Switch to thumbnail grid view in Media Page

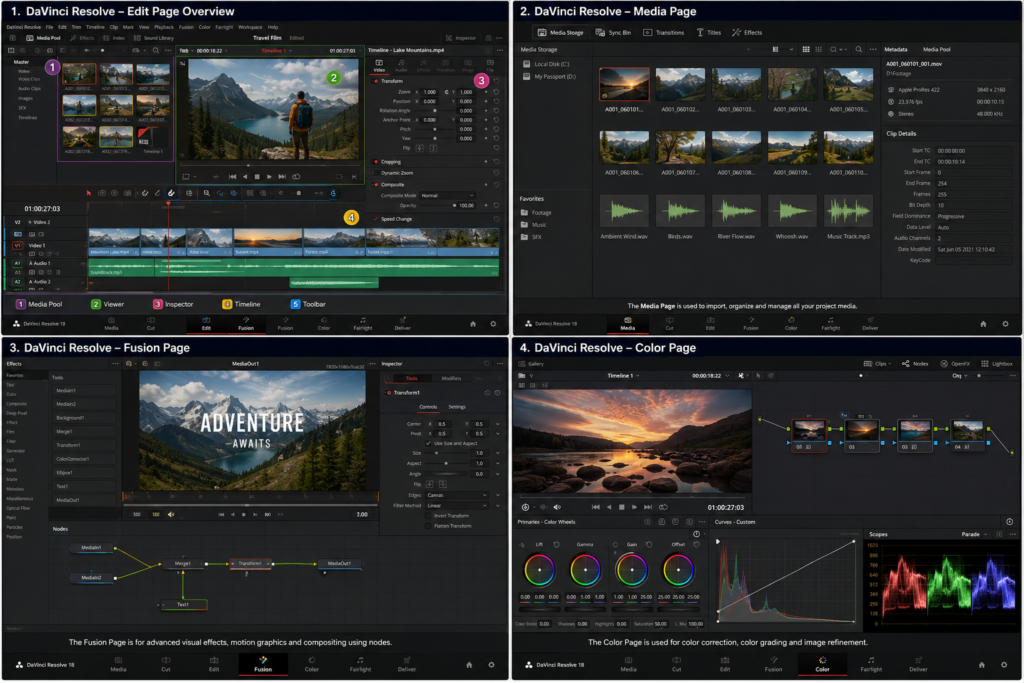pyautogui.click(x=806, y=50)
